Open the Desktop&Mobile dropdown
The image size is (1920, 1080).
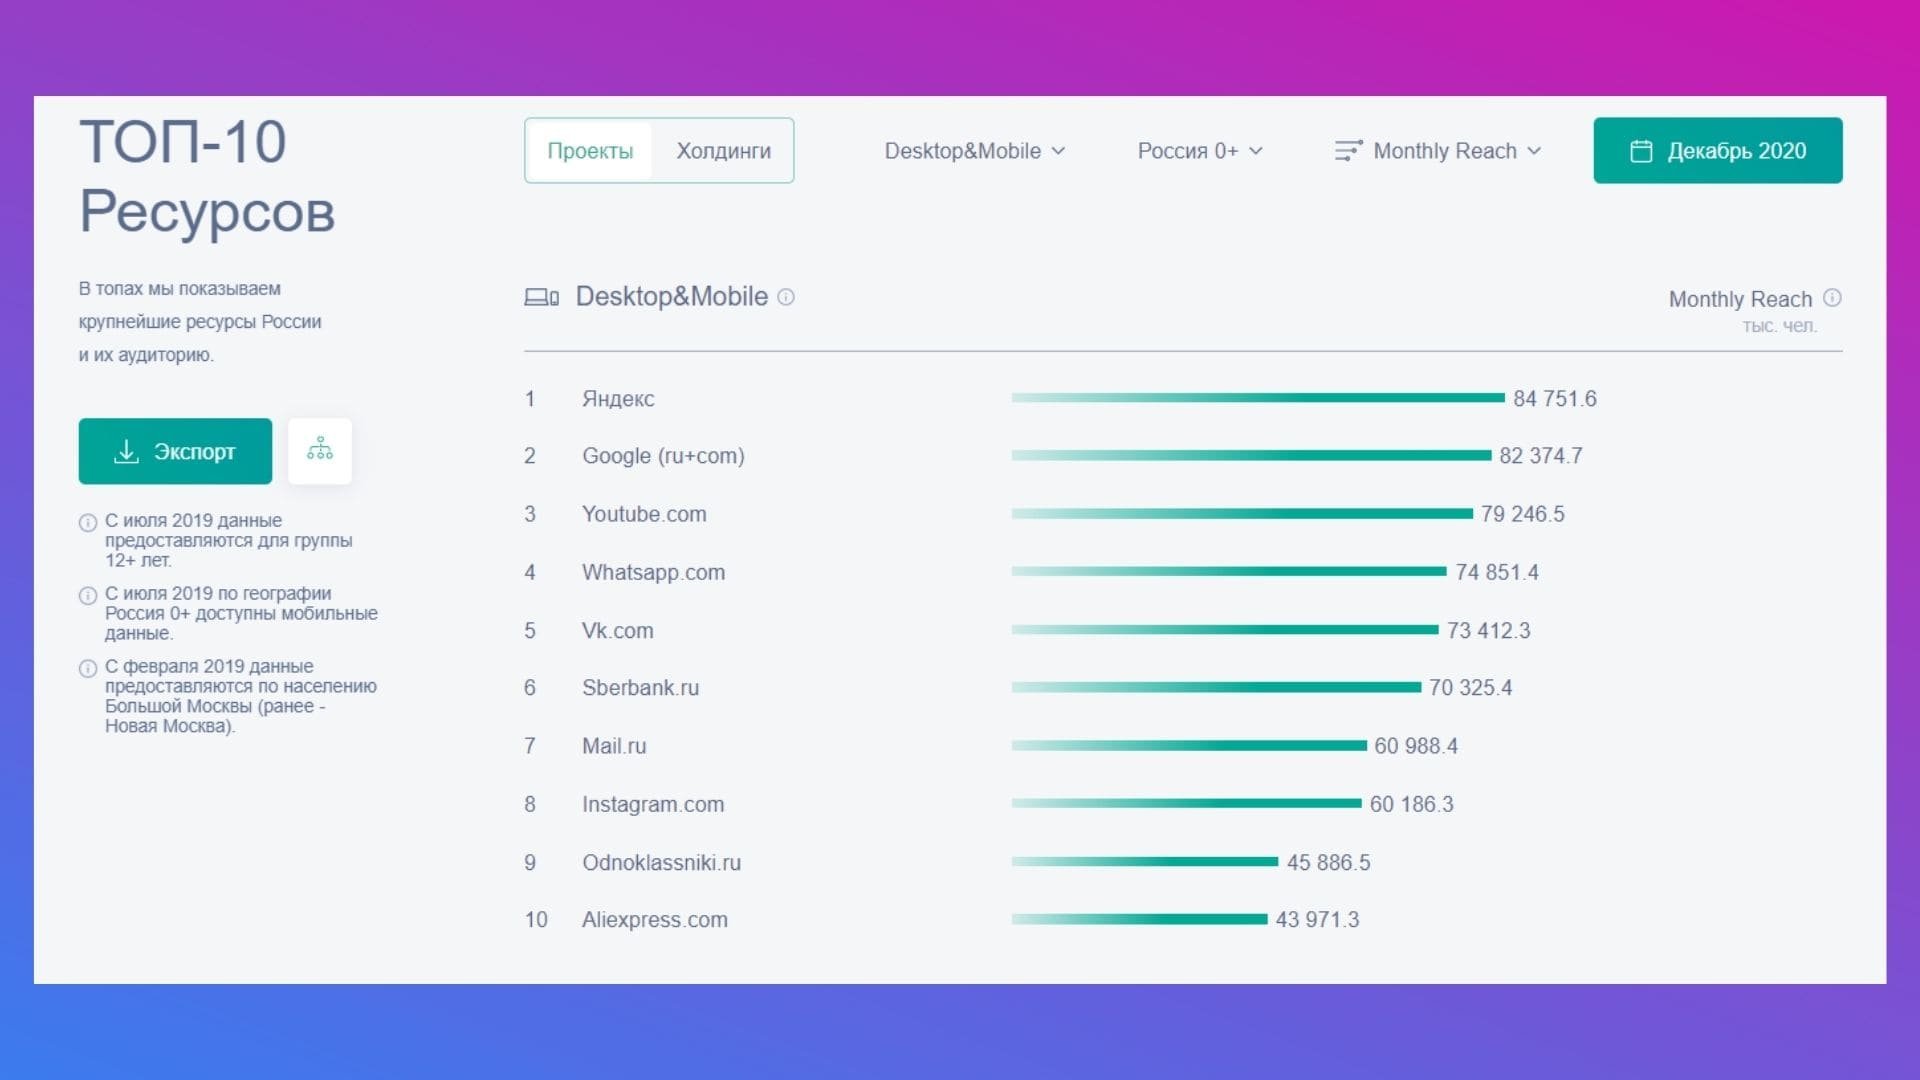click(975, 151)
